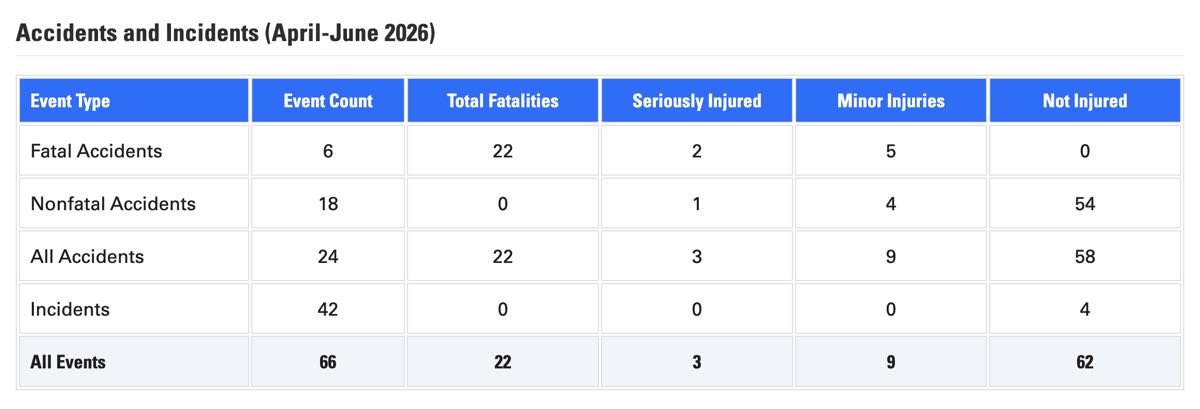Click the Event Count column header
Viewport: 1200px width, 409px height.
tap(328, 100)
